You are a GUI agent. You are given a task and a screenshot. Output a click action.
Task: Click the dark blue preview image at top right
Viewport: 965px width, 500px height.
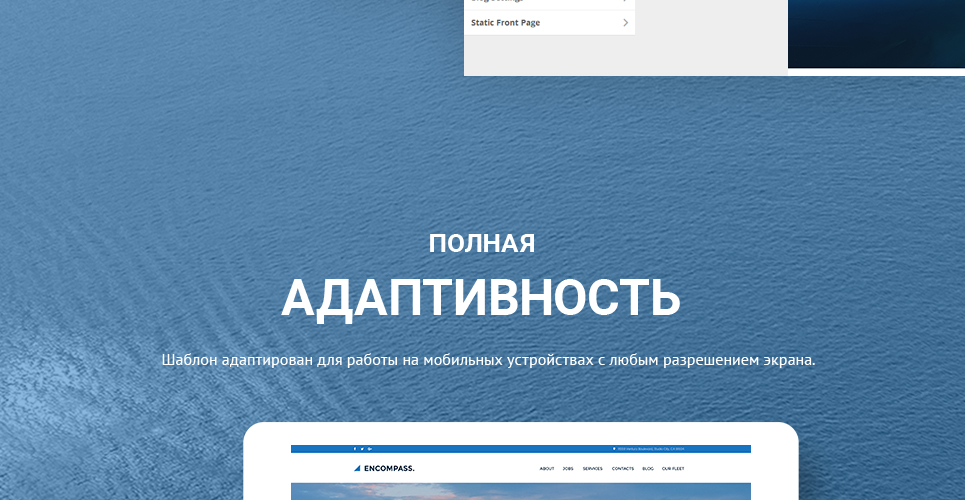pos(876,34)
